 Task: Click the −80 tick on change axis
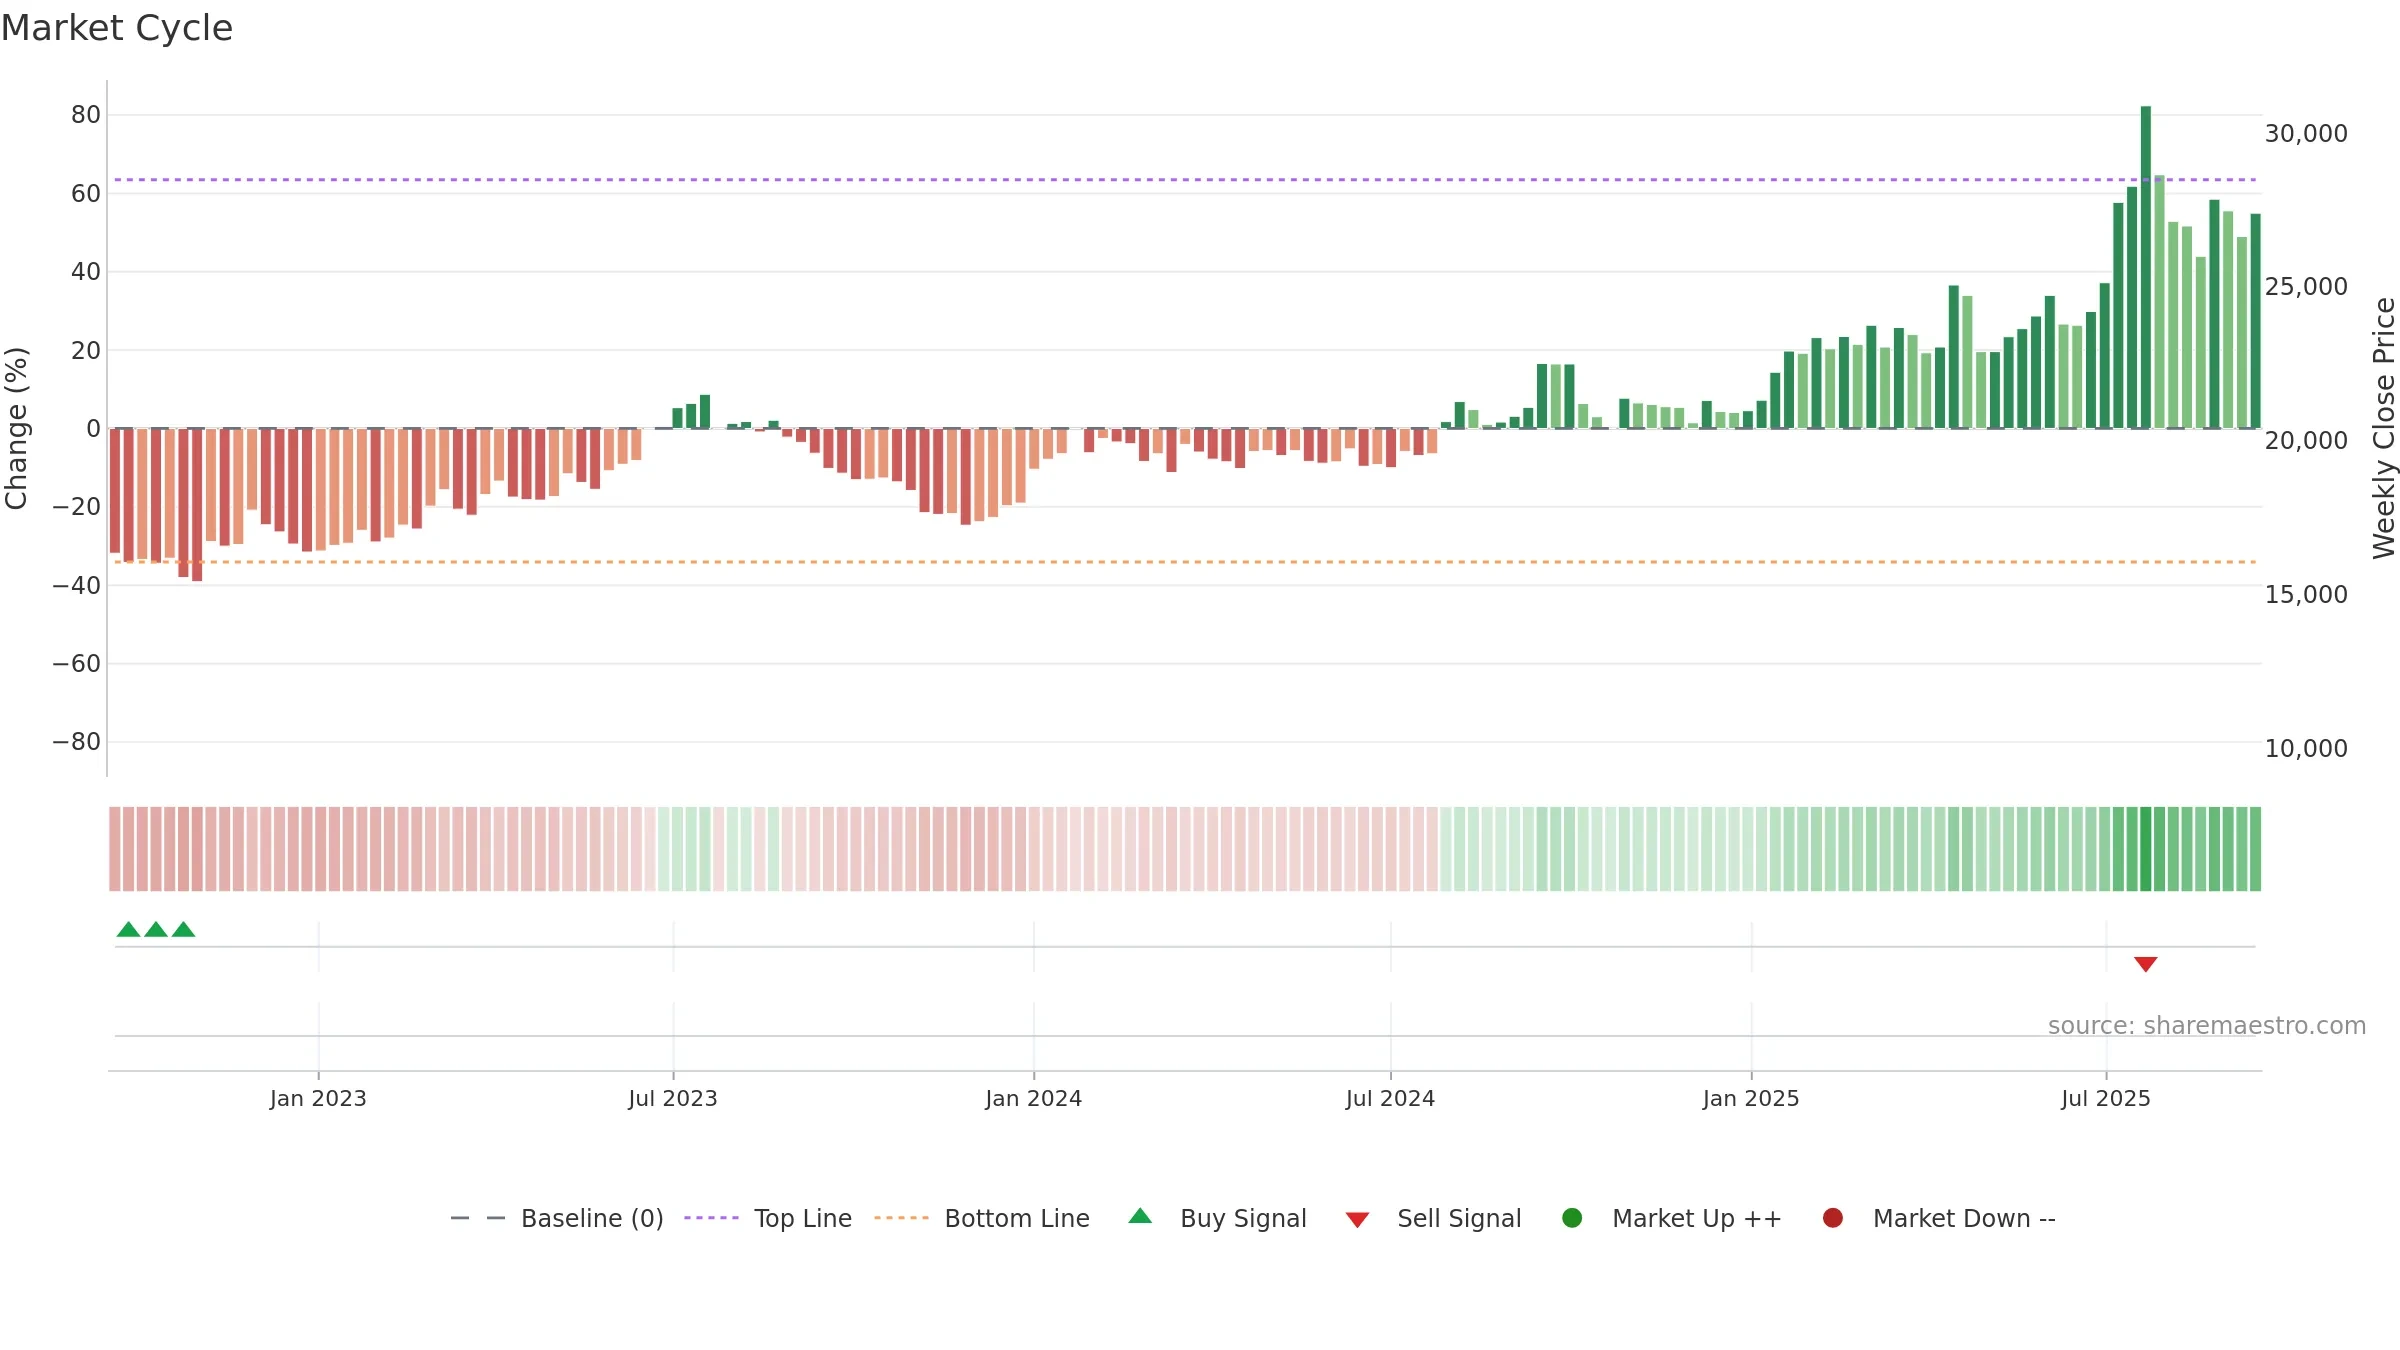[77, 742]
